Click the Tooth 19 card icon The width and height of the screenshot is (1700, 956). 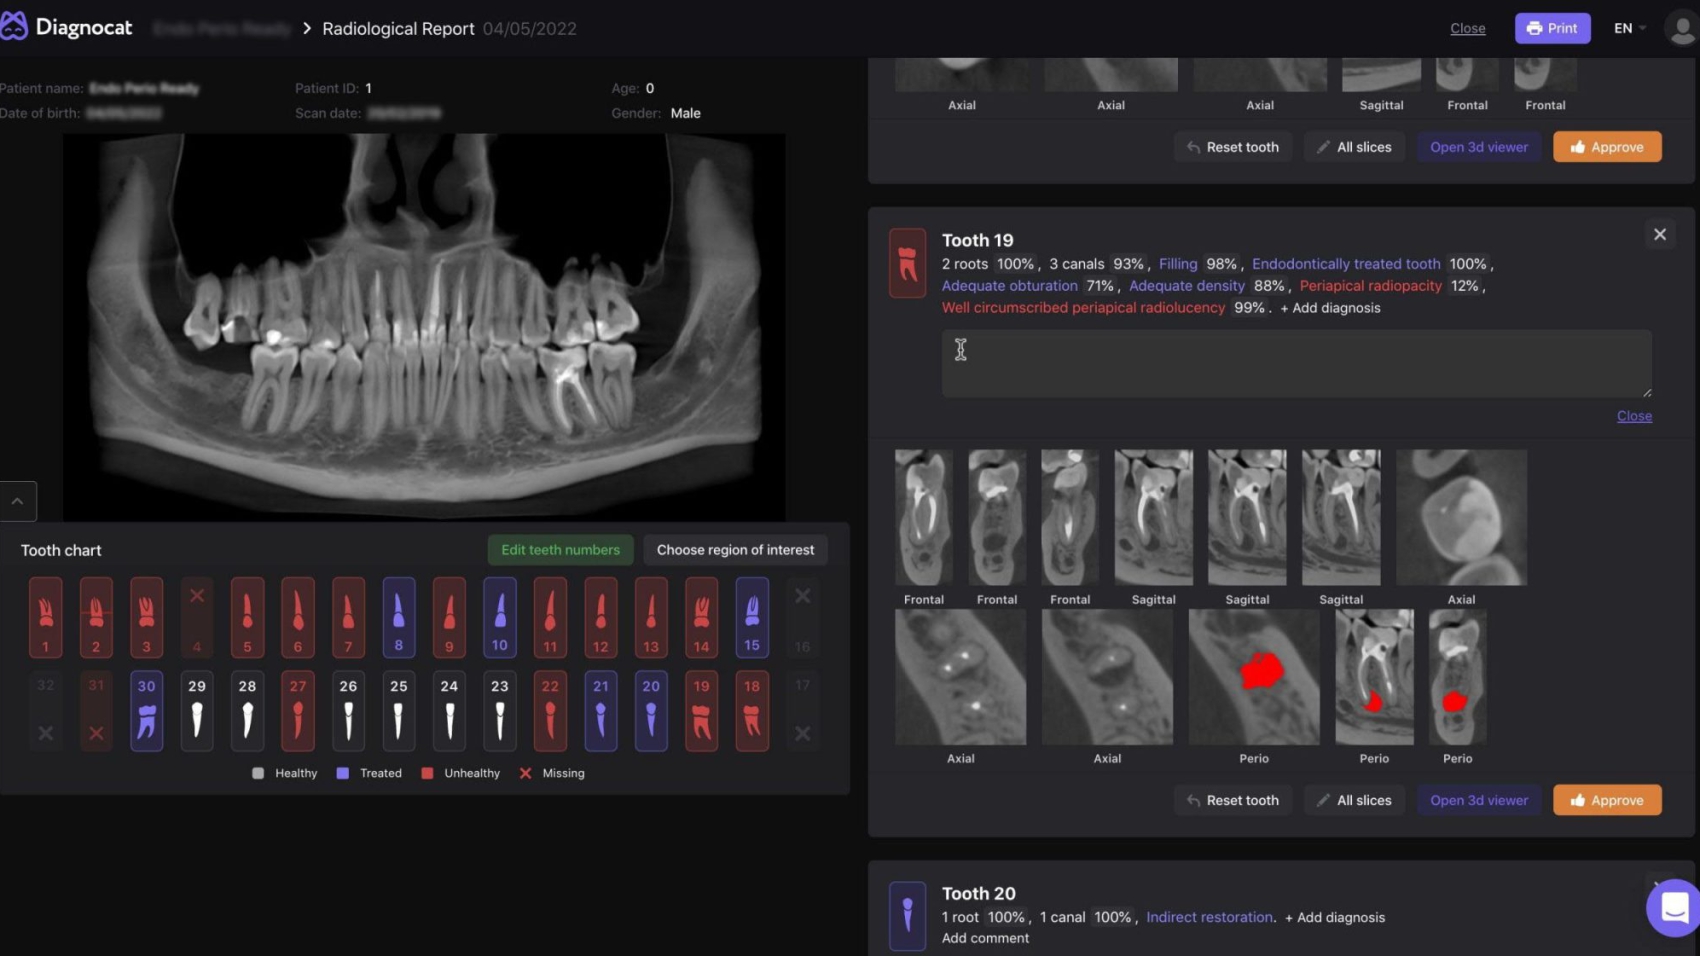click(x=907, y=263)
